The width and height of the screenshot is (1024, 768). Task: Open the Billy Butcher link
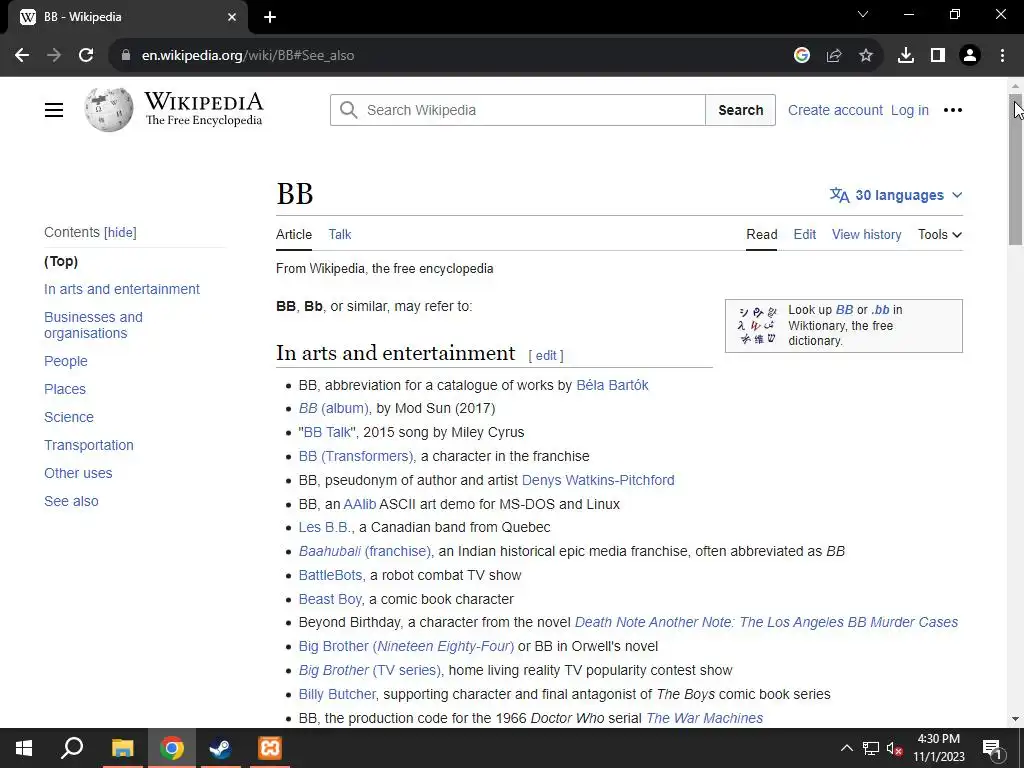point(337,694)
